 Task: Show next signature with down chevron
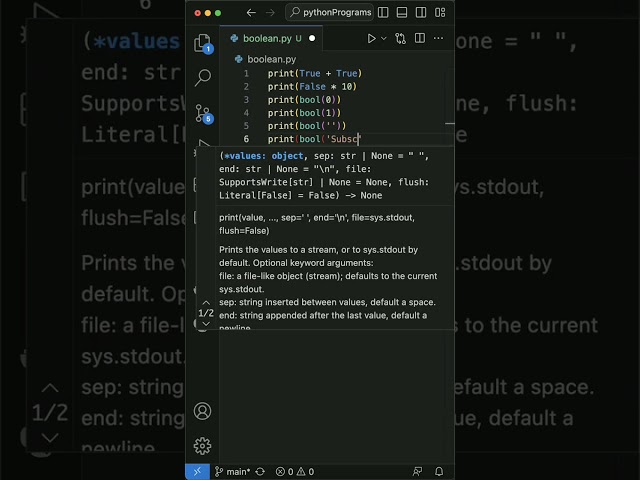(x=206, y=324)
